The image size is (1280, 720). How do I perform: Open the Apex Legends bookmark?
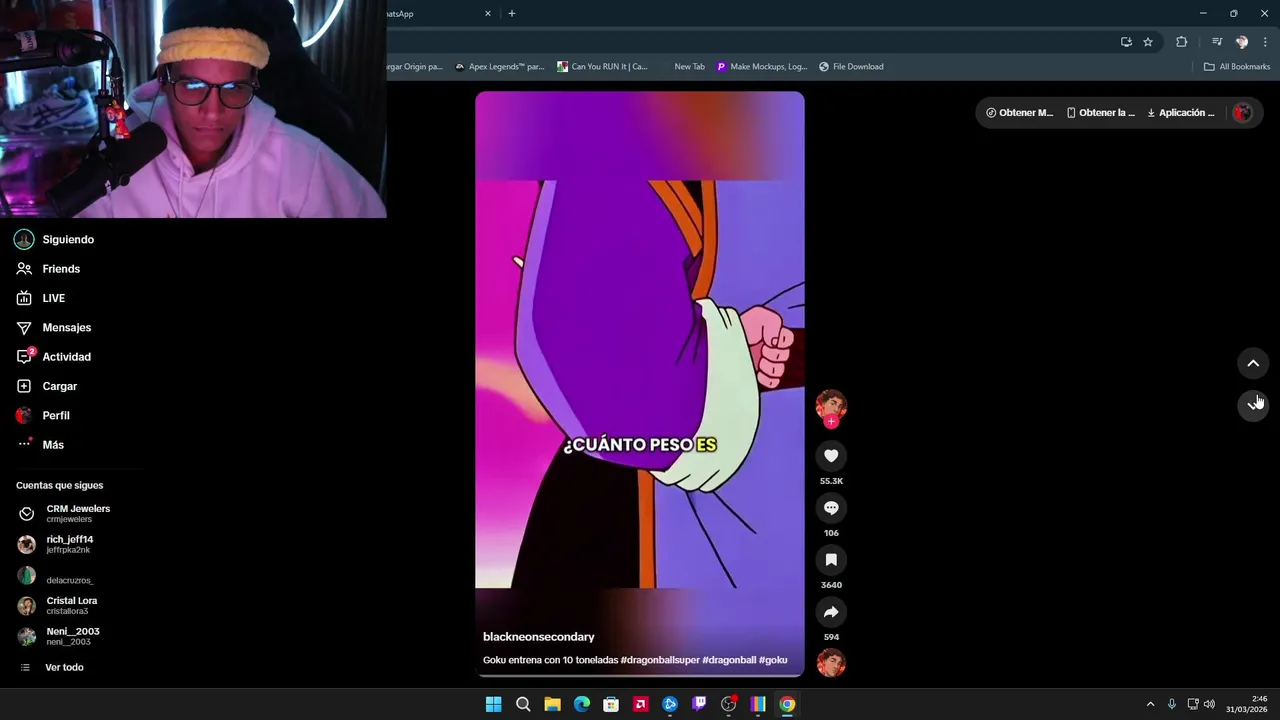tap(499, 67)
